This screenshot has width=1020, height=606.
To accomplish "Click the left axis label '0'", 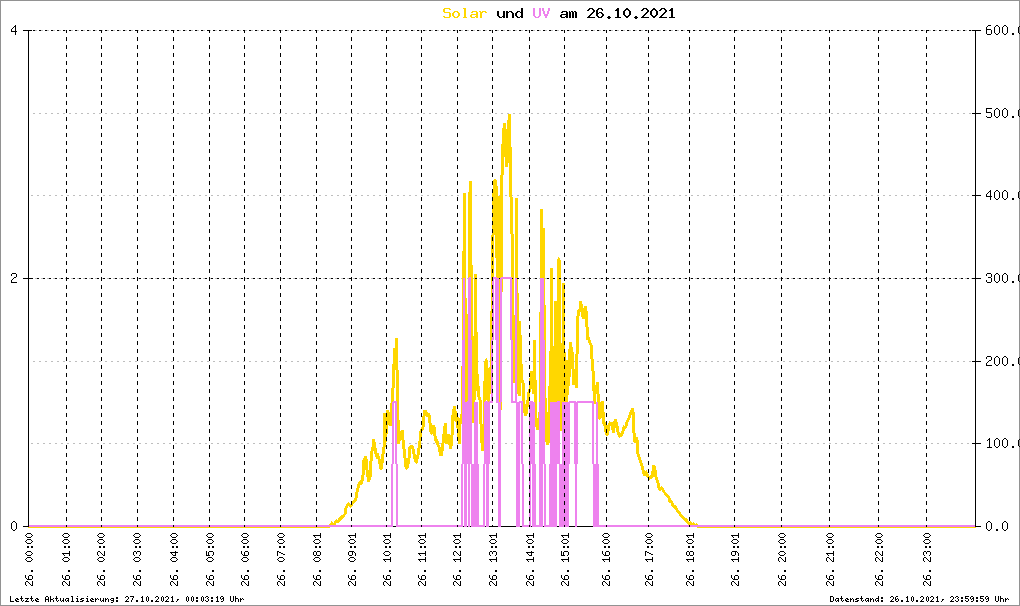I will pyautogui.click(x=14, y=526).
